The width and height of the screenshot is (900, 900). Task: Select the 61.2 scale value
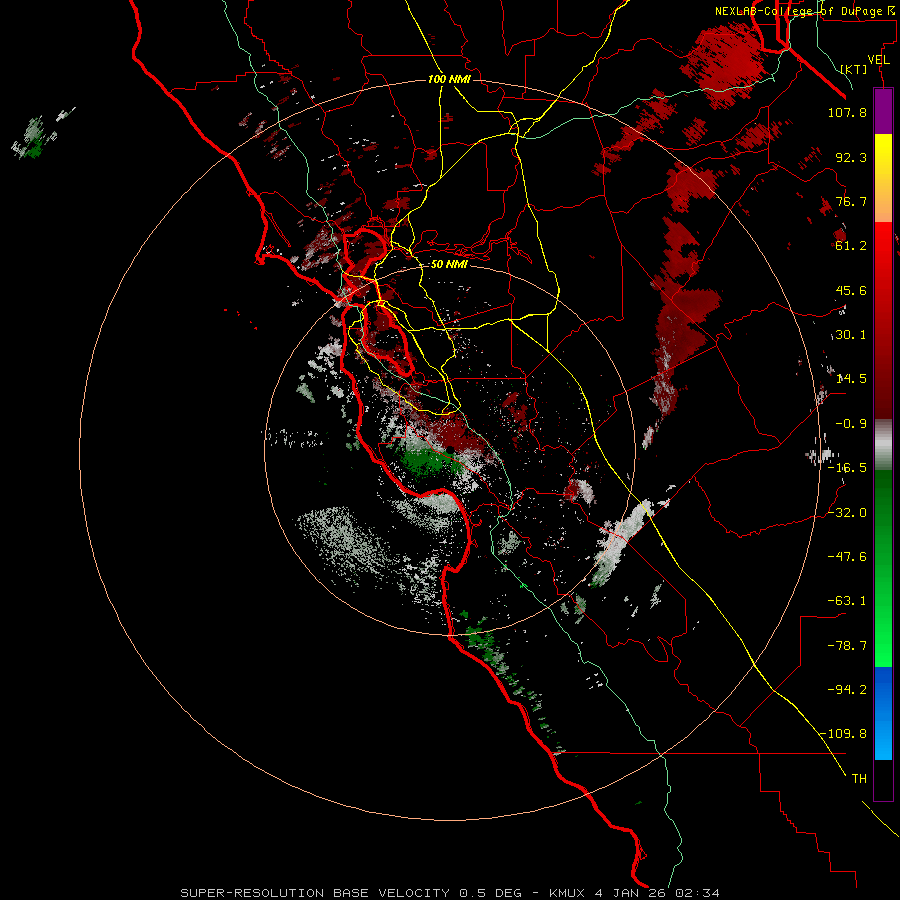[x=851, y=246]
